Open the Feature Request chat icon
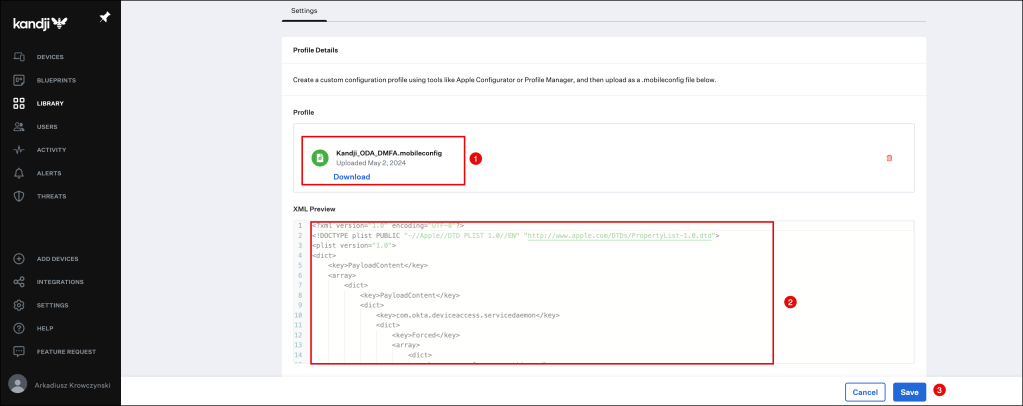The height and width of the screenshot is (406, 1023). point(18,352)
